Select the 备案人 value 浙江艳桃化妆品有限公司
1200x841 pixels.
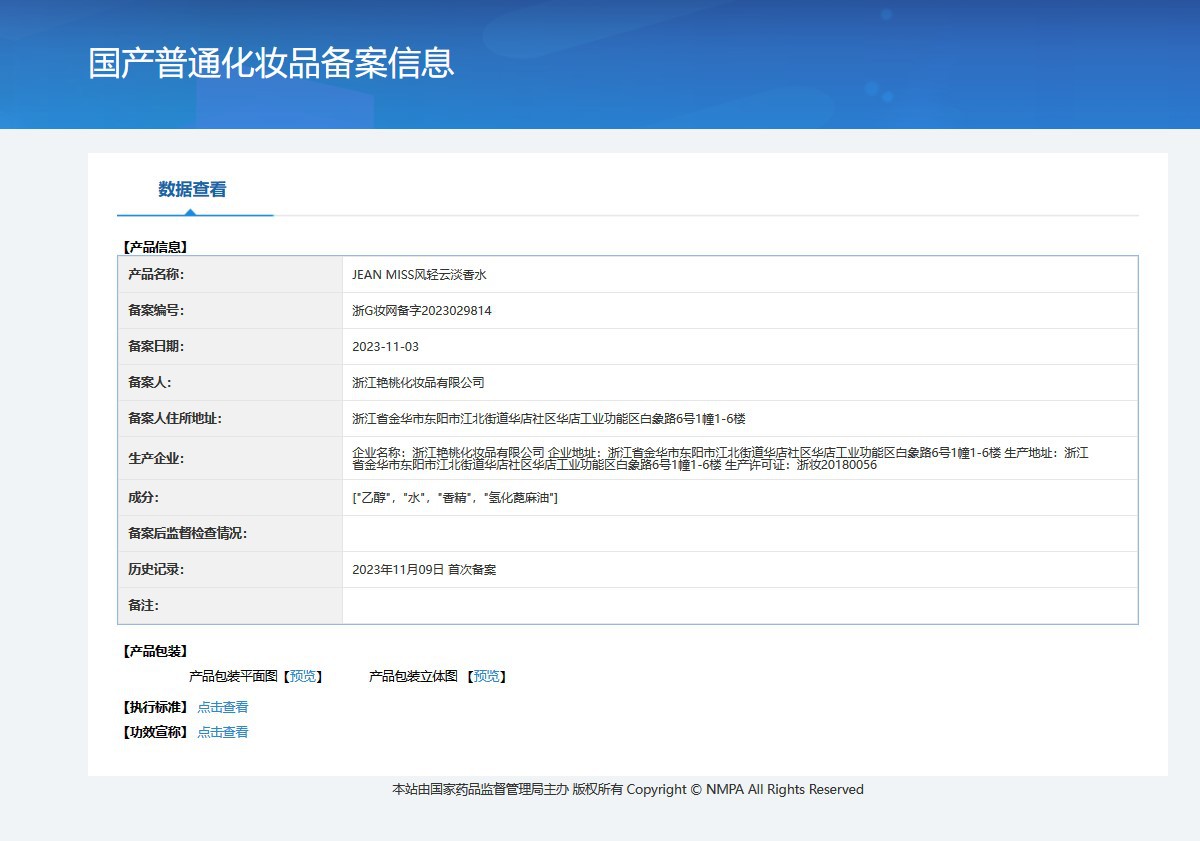[418, 383]
